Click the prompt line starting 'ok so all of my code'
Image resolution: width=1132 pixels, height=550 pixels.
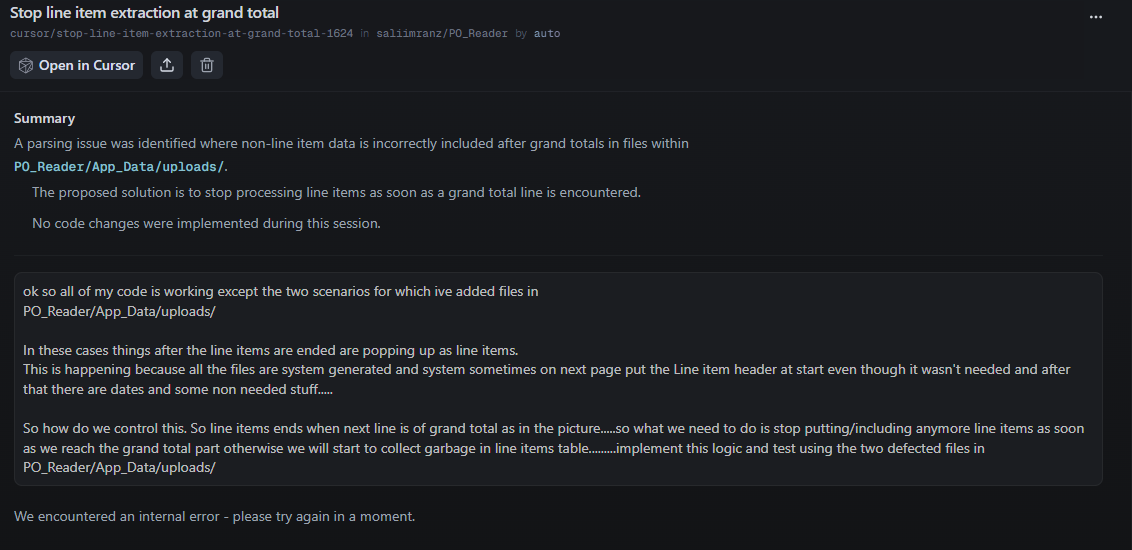281,292
